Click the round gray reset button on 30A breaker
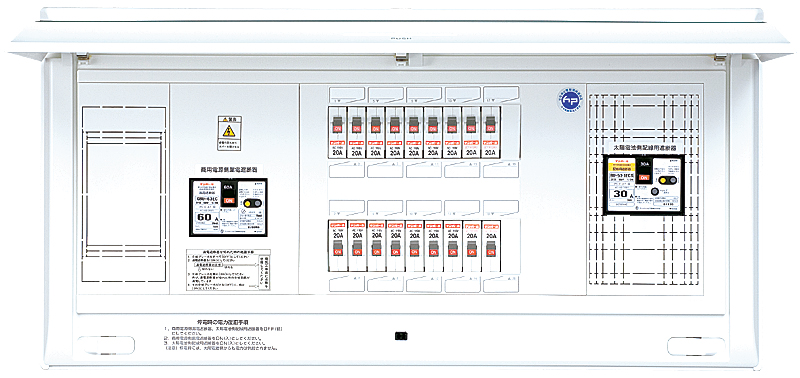Image resolution: width=800 pixels, height=378 pixels. click(654, 192)
